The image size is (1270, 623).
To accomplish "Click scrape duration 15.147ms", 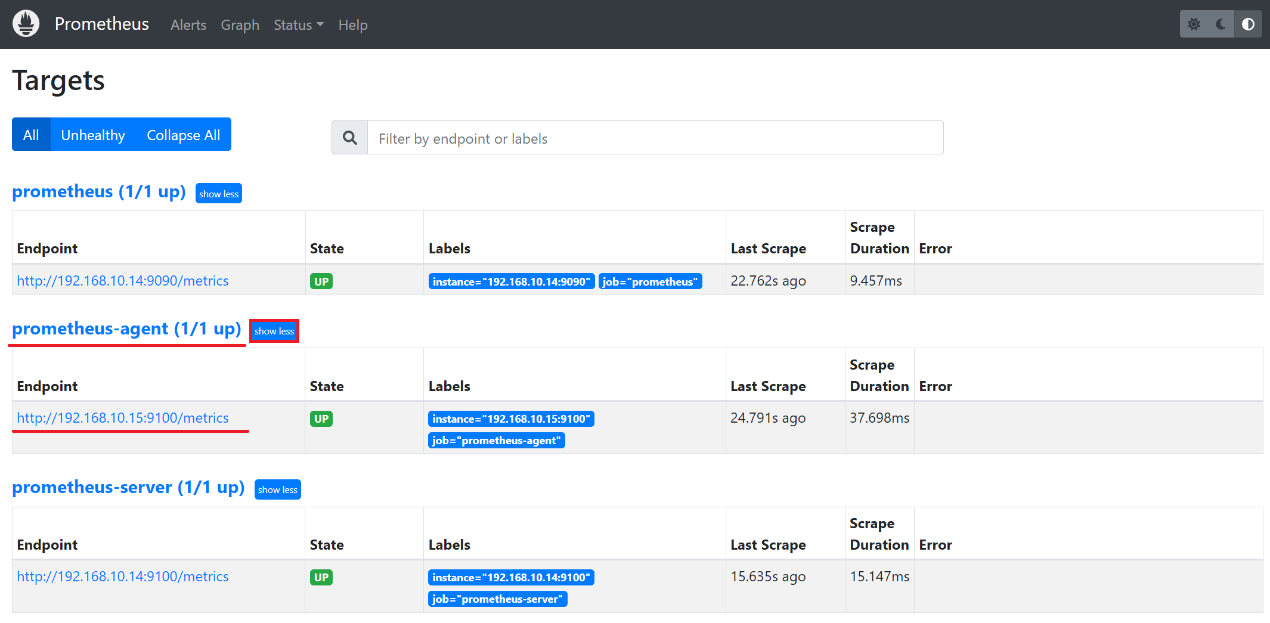I will (880, 576).
